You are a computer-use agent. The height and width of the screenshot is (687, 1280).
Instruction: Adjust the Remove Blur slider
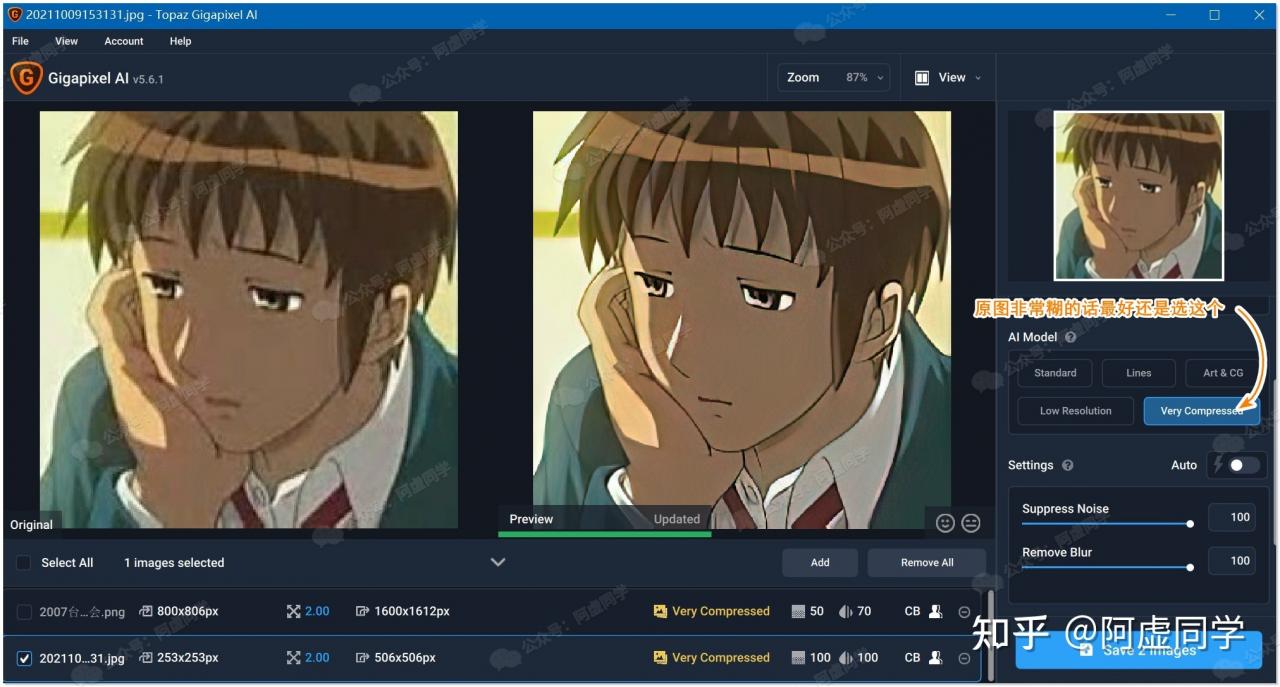tap(1106, 568)
